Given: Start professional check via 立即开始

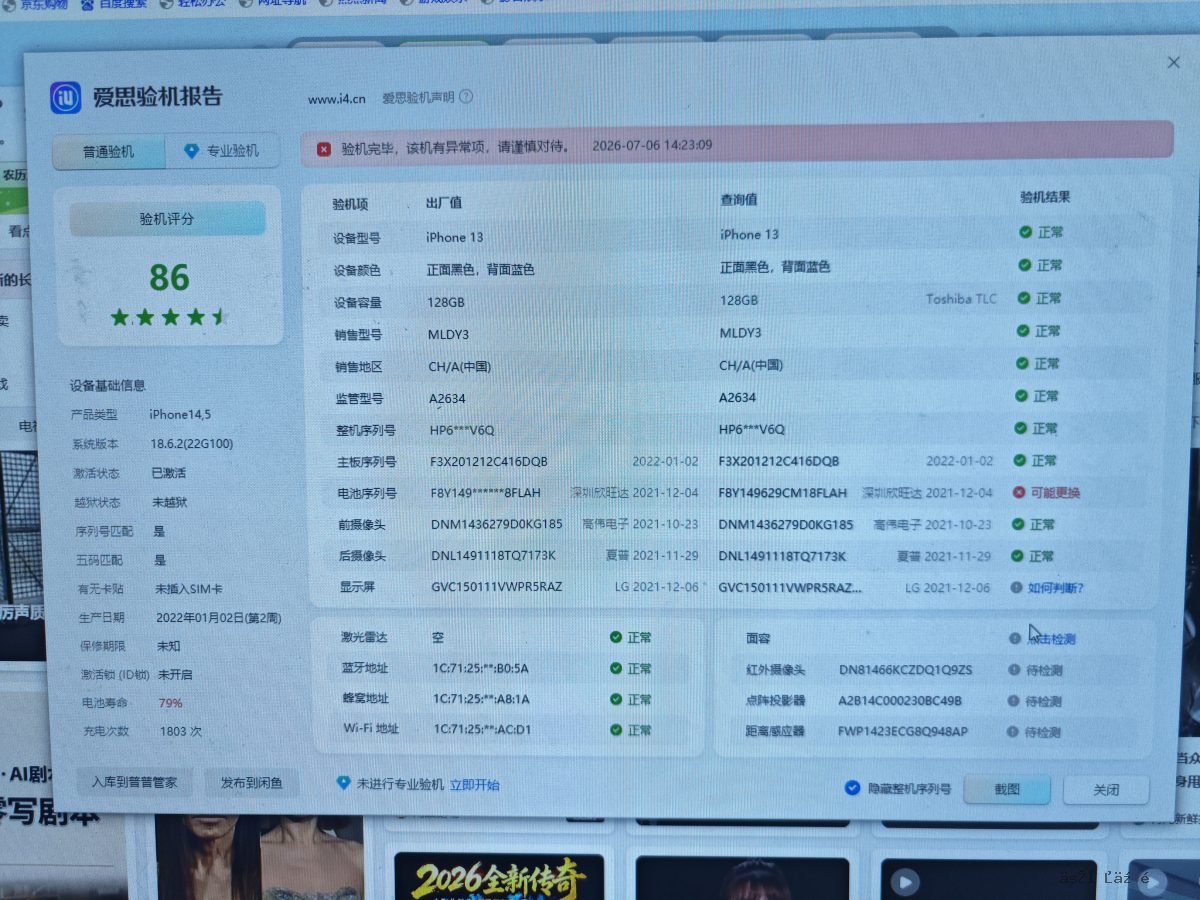Looking at the screenshot, I should (x=474, y=785).
